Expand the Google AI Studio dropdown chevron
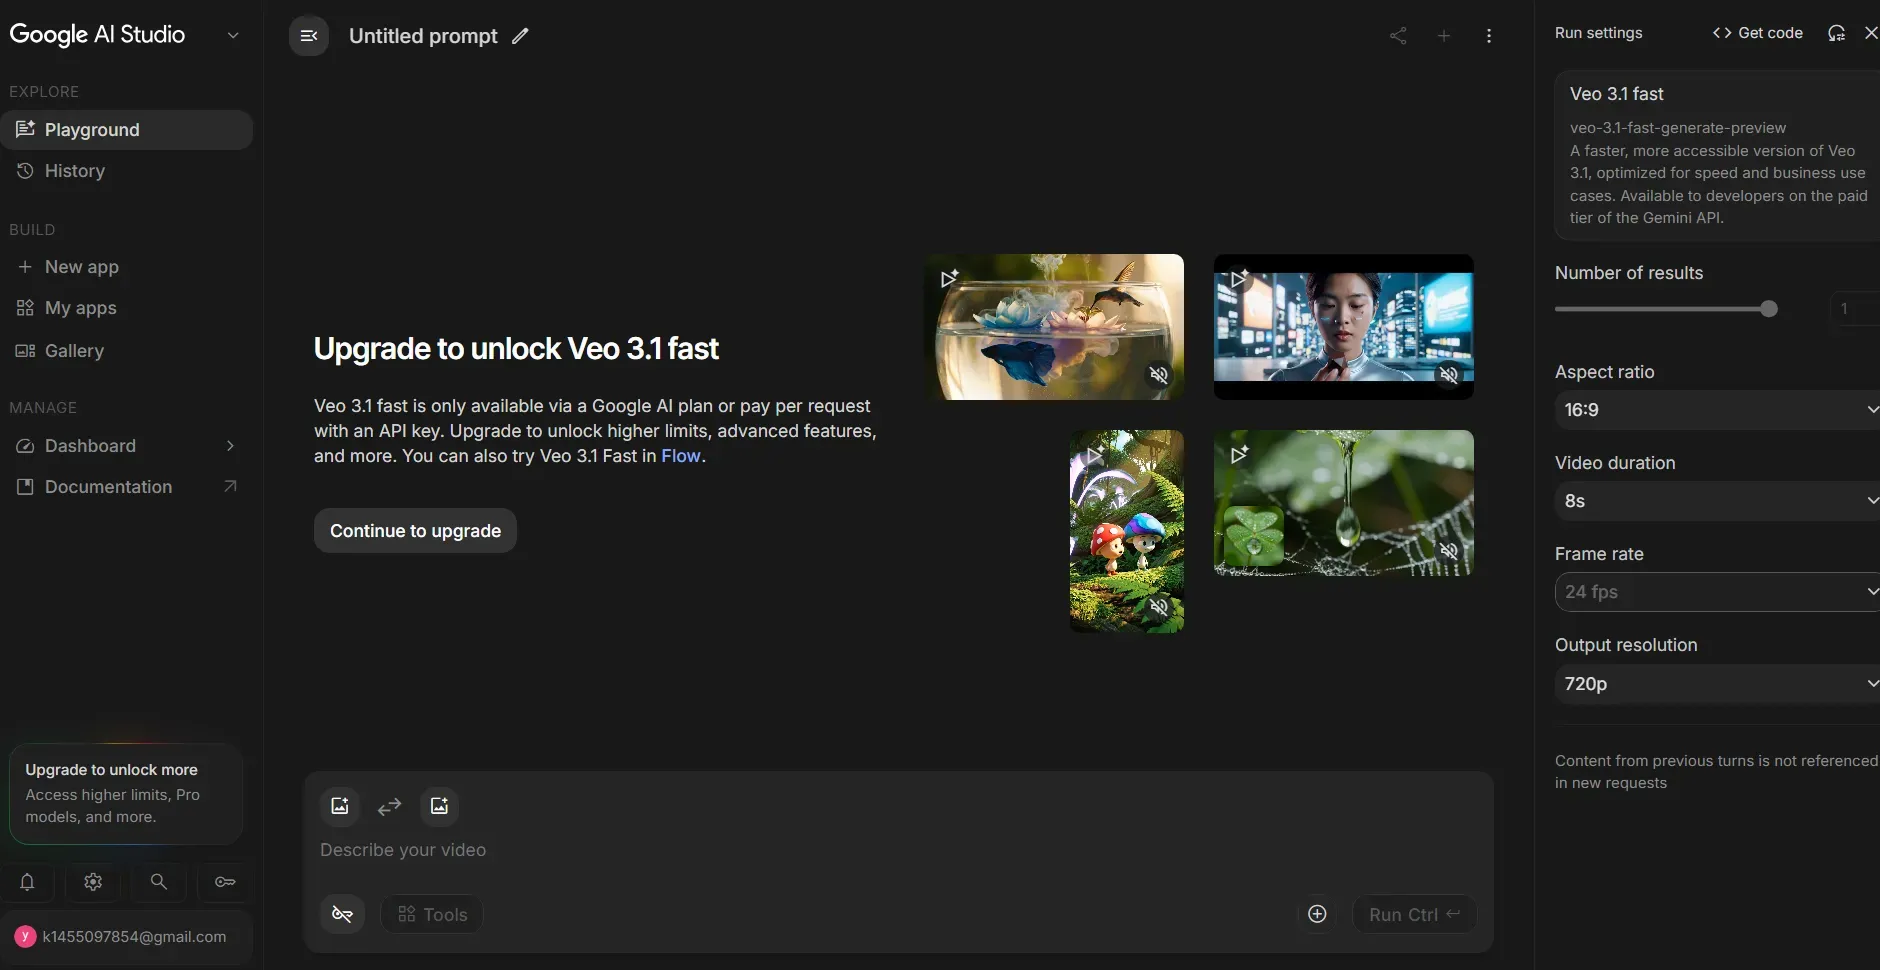The image size is (1880, 970). (233, 35)
